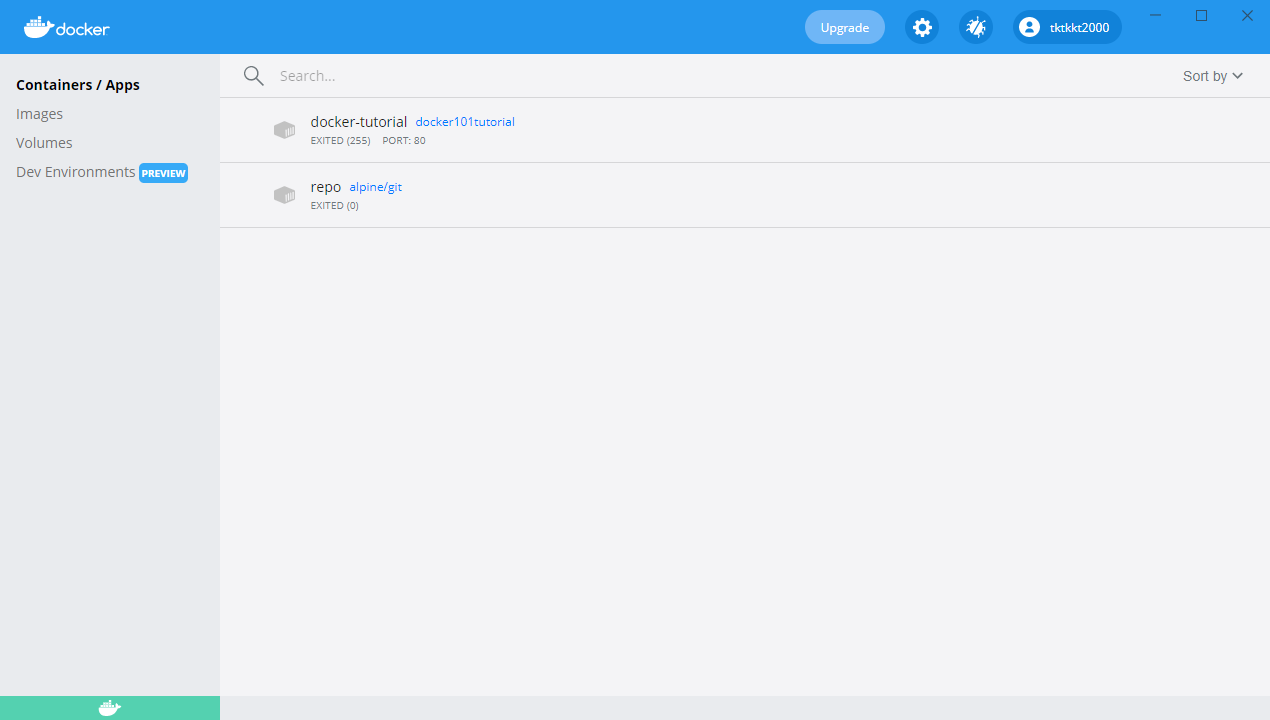Screen dimensions: 1270x720
Task: Click the Docker whale logo in header
Action: [66, 27]
